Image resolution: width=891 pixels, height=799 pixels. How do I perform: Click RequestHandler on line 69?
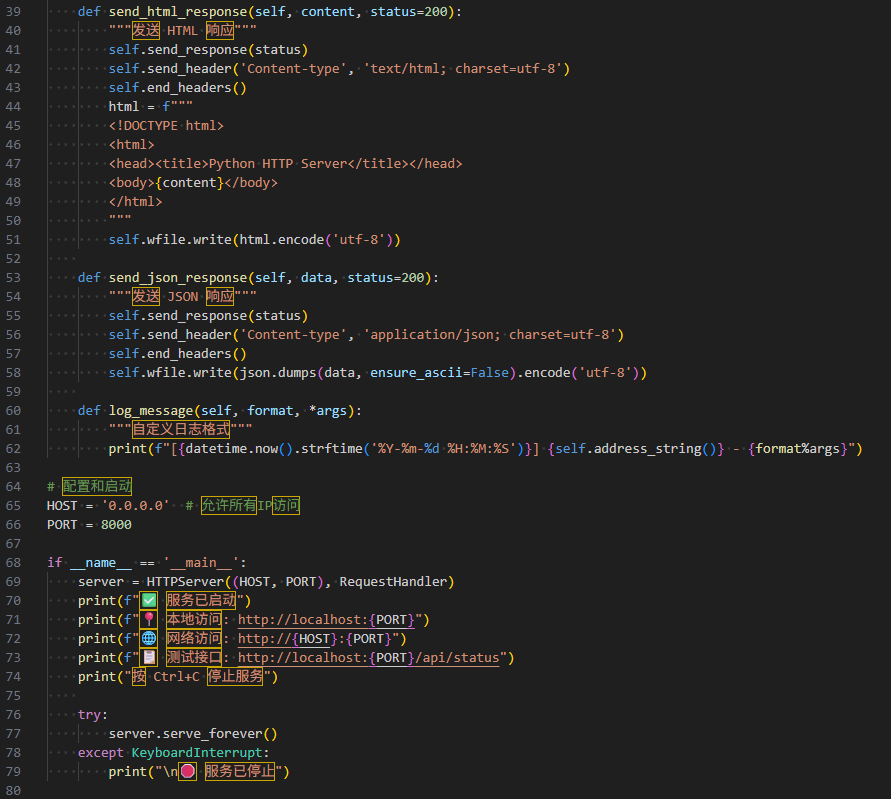pyautogui.click(x=393, y=581)
